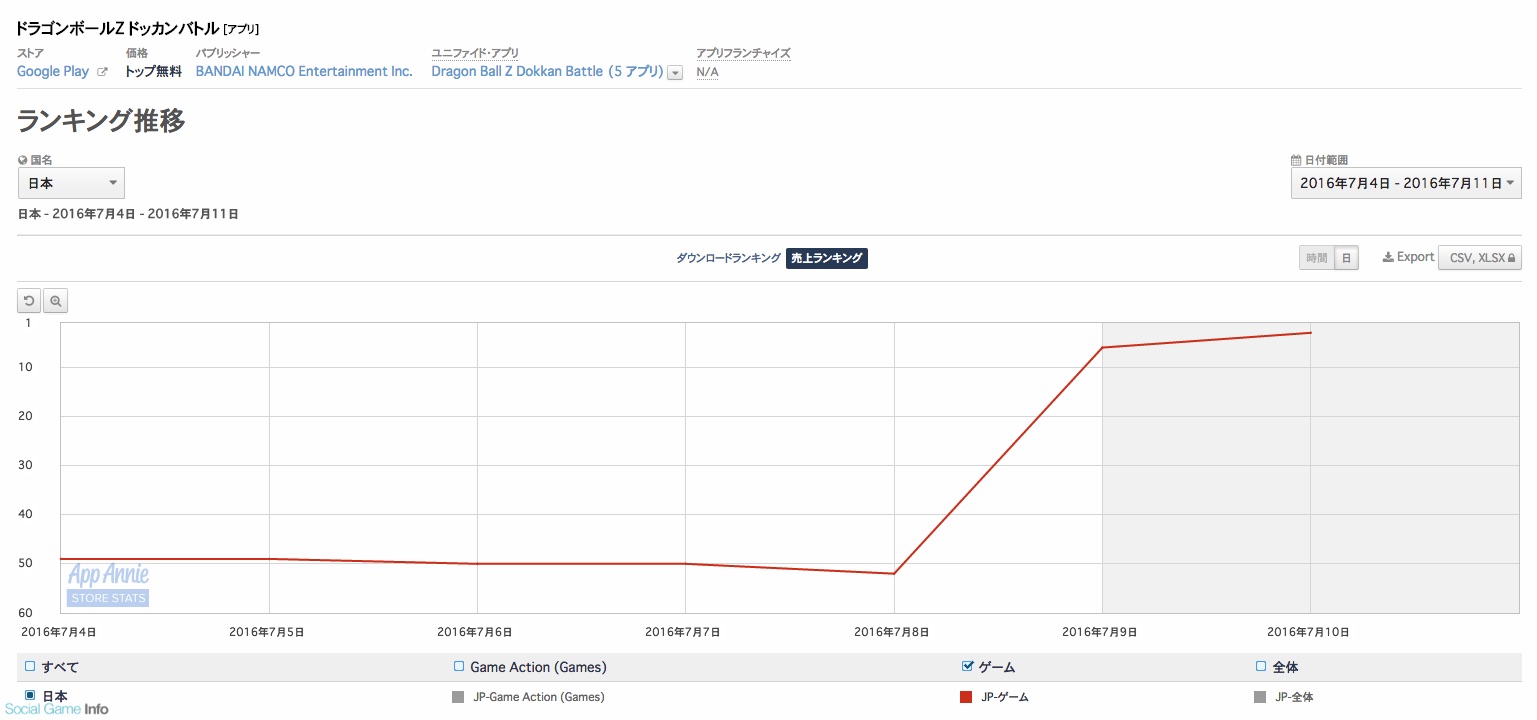This screenshot has height=720, width=1537.
Task: Click the トップ無料 price text
Action: tap(153, 72)
